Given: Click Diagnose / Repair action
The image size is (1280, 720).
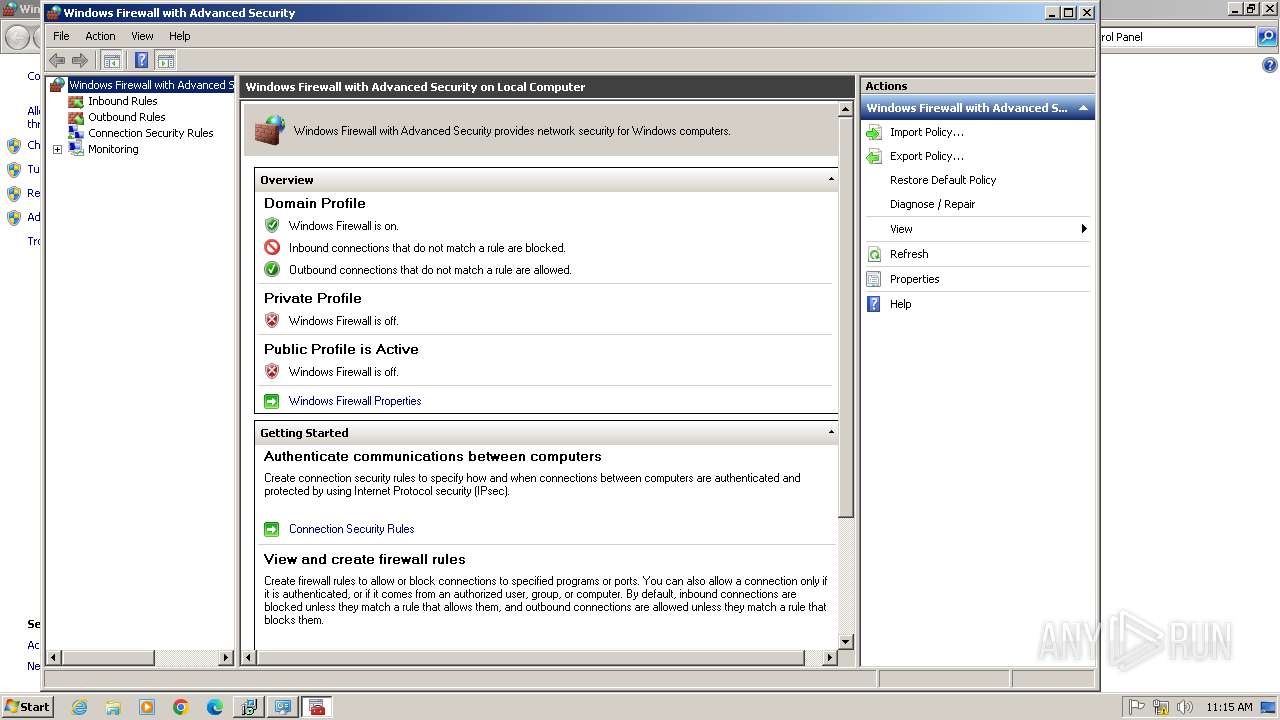Looking at the screenshot, I should [932, 204].
